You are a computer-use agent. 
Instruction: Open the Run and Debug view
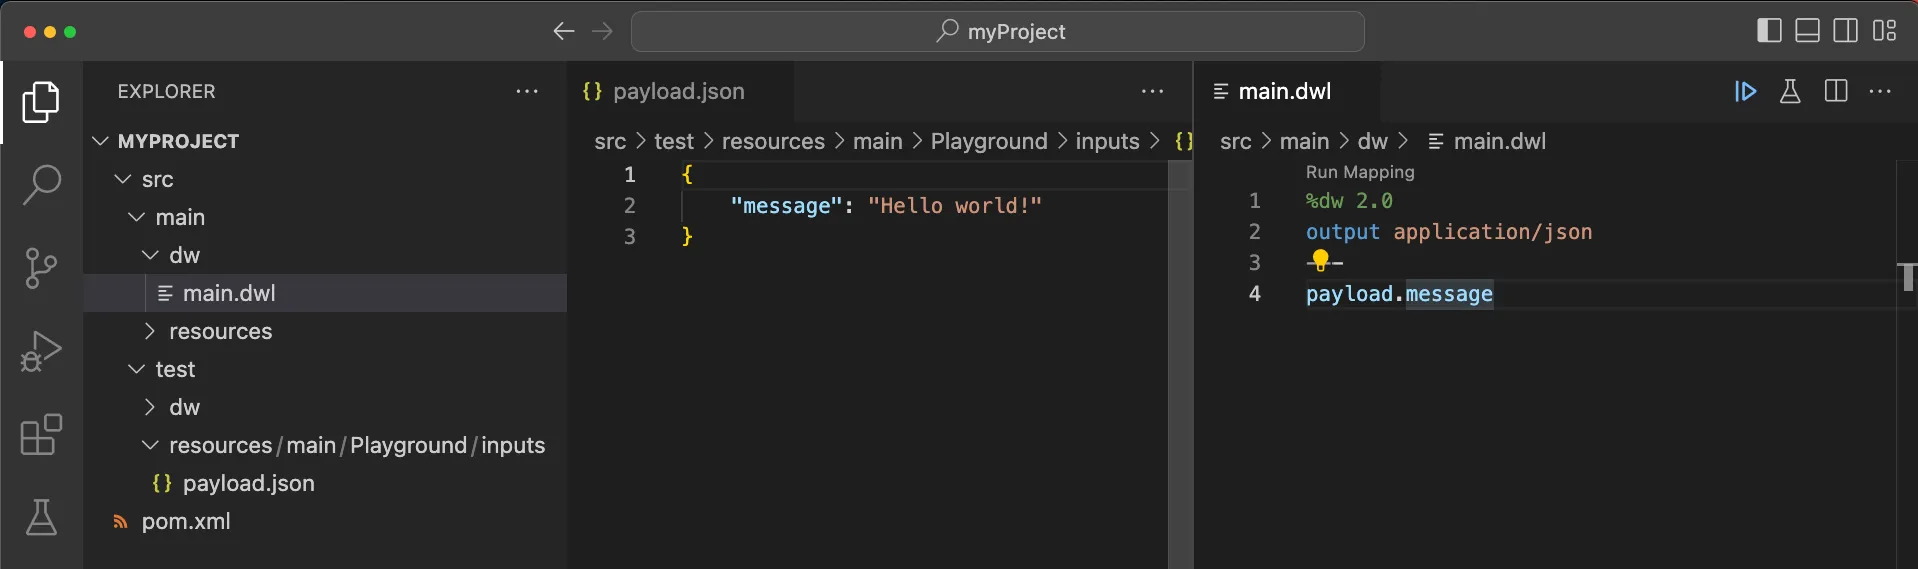[41, 351]
